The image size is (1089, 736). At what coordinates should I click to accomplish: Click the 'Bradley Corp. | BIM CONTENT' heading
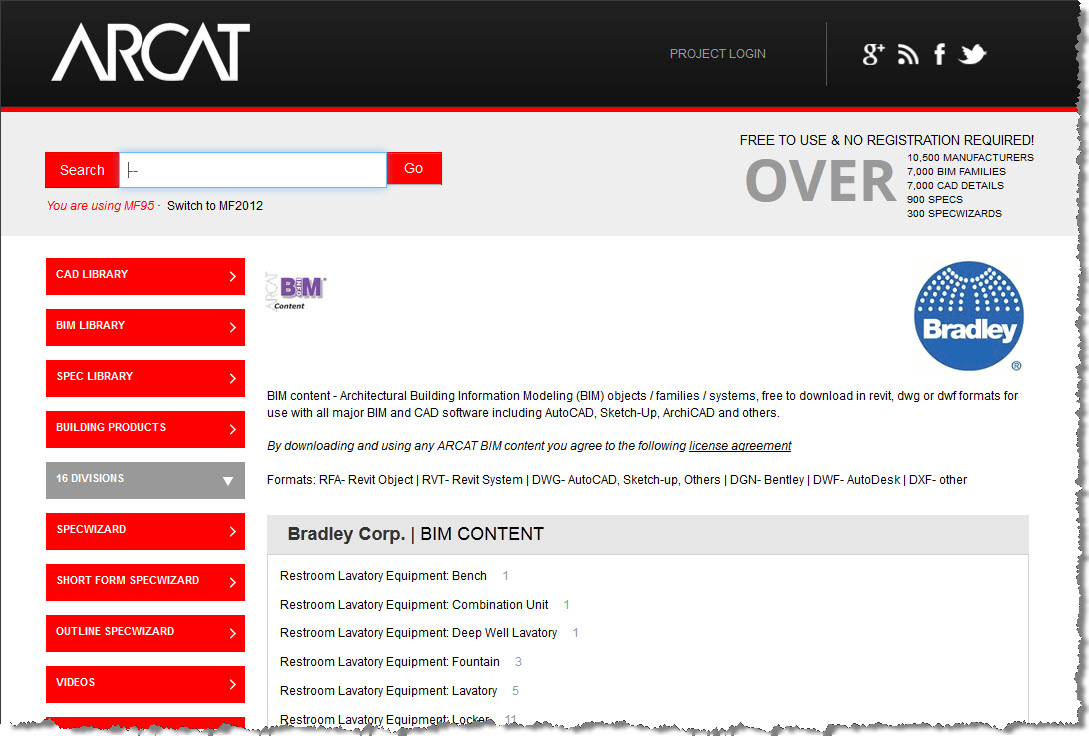[x=415, y=534]
